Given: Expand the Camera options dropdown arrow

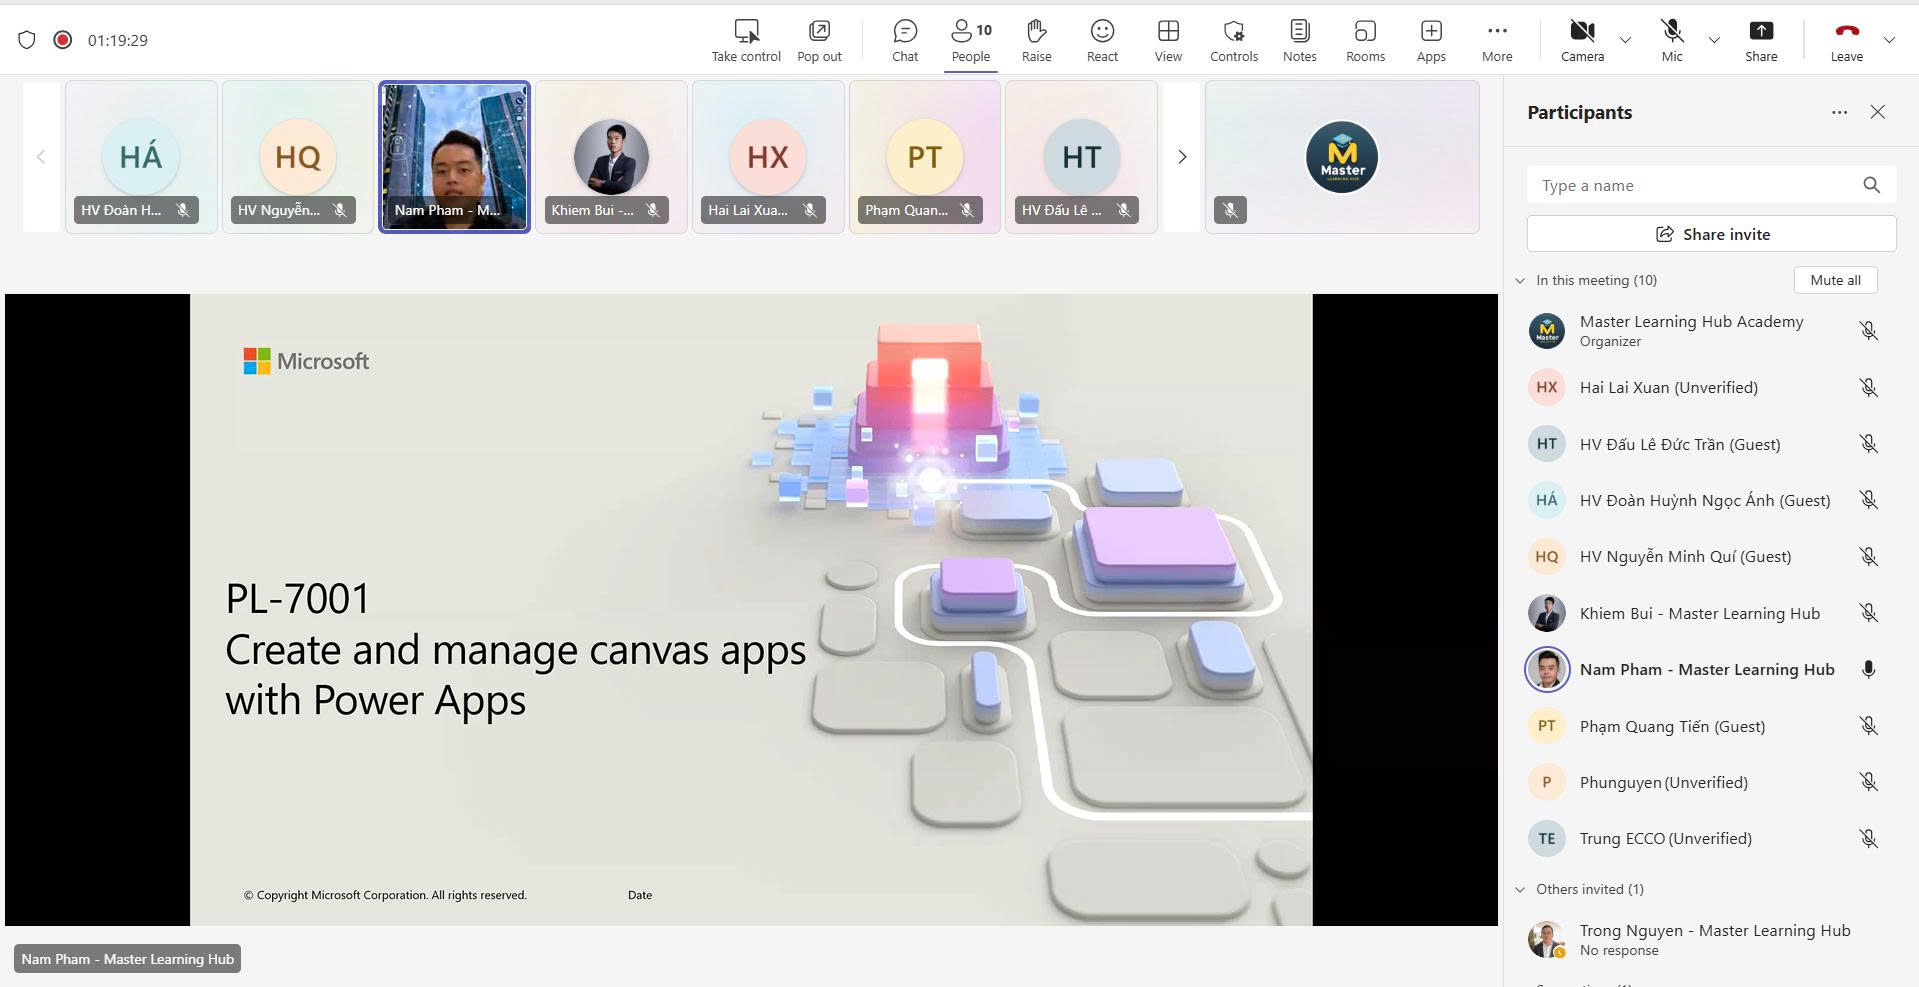Looking at the screenshot, I should tap(1625, 40).
